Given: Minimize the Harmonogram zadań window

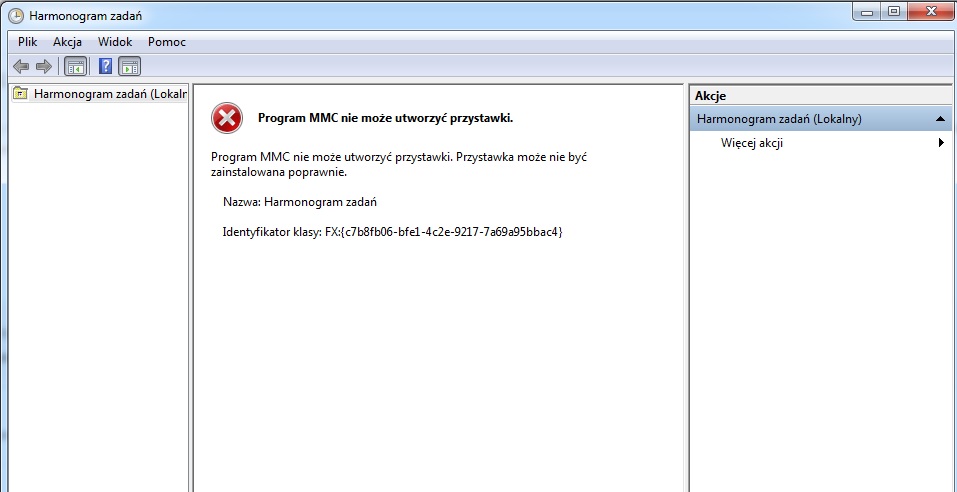Looking at the screenshot, I should (868, 11).
